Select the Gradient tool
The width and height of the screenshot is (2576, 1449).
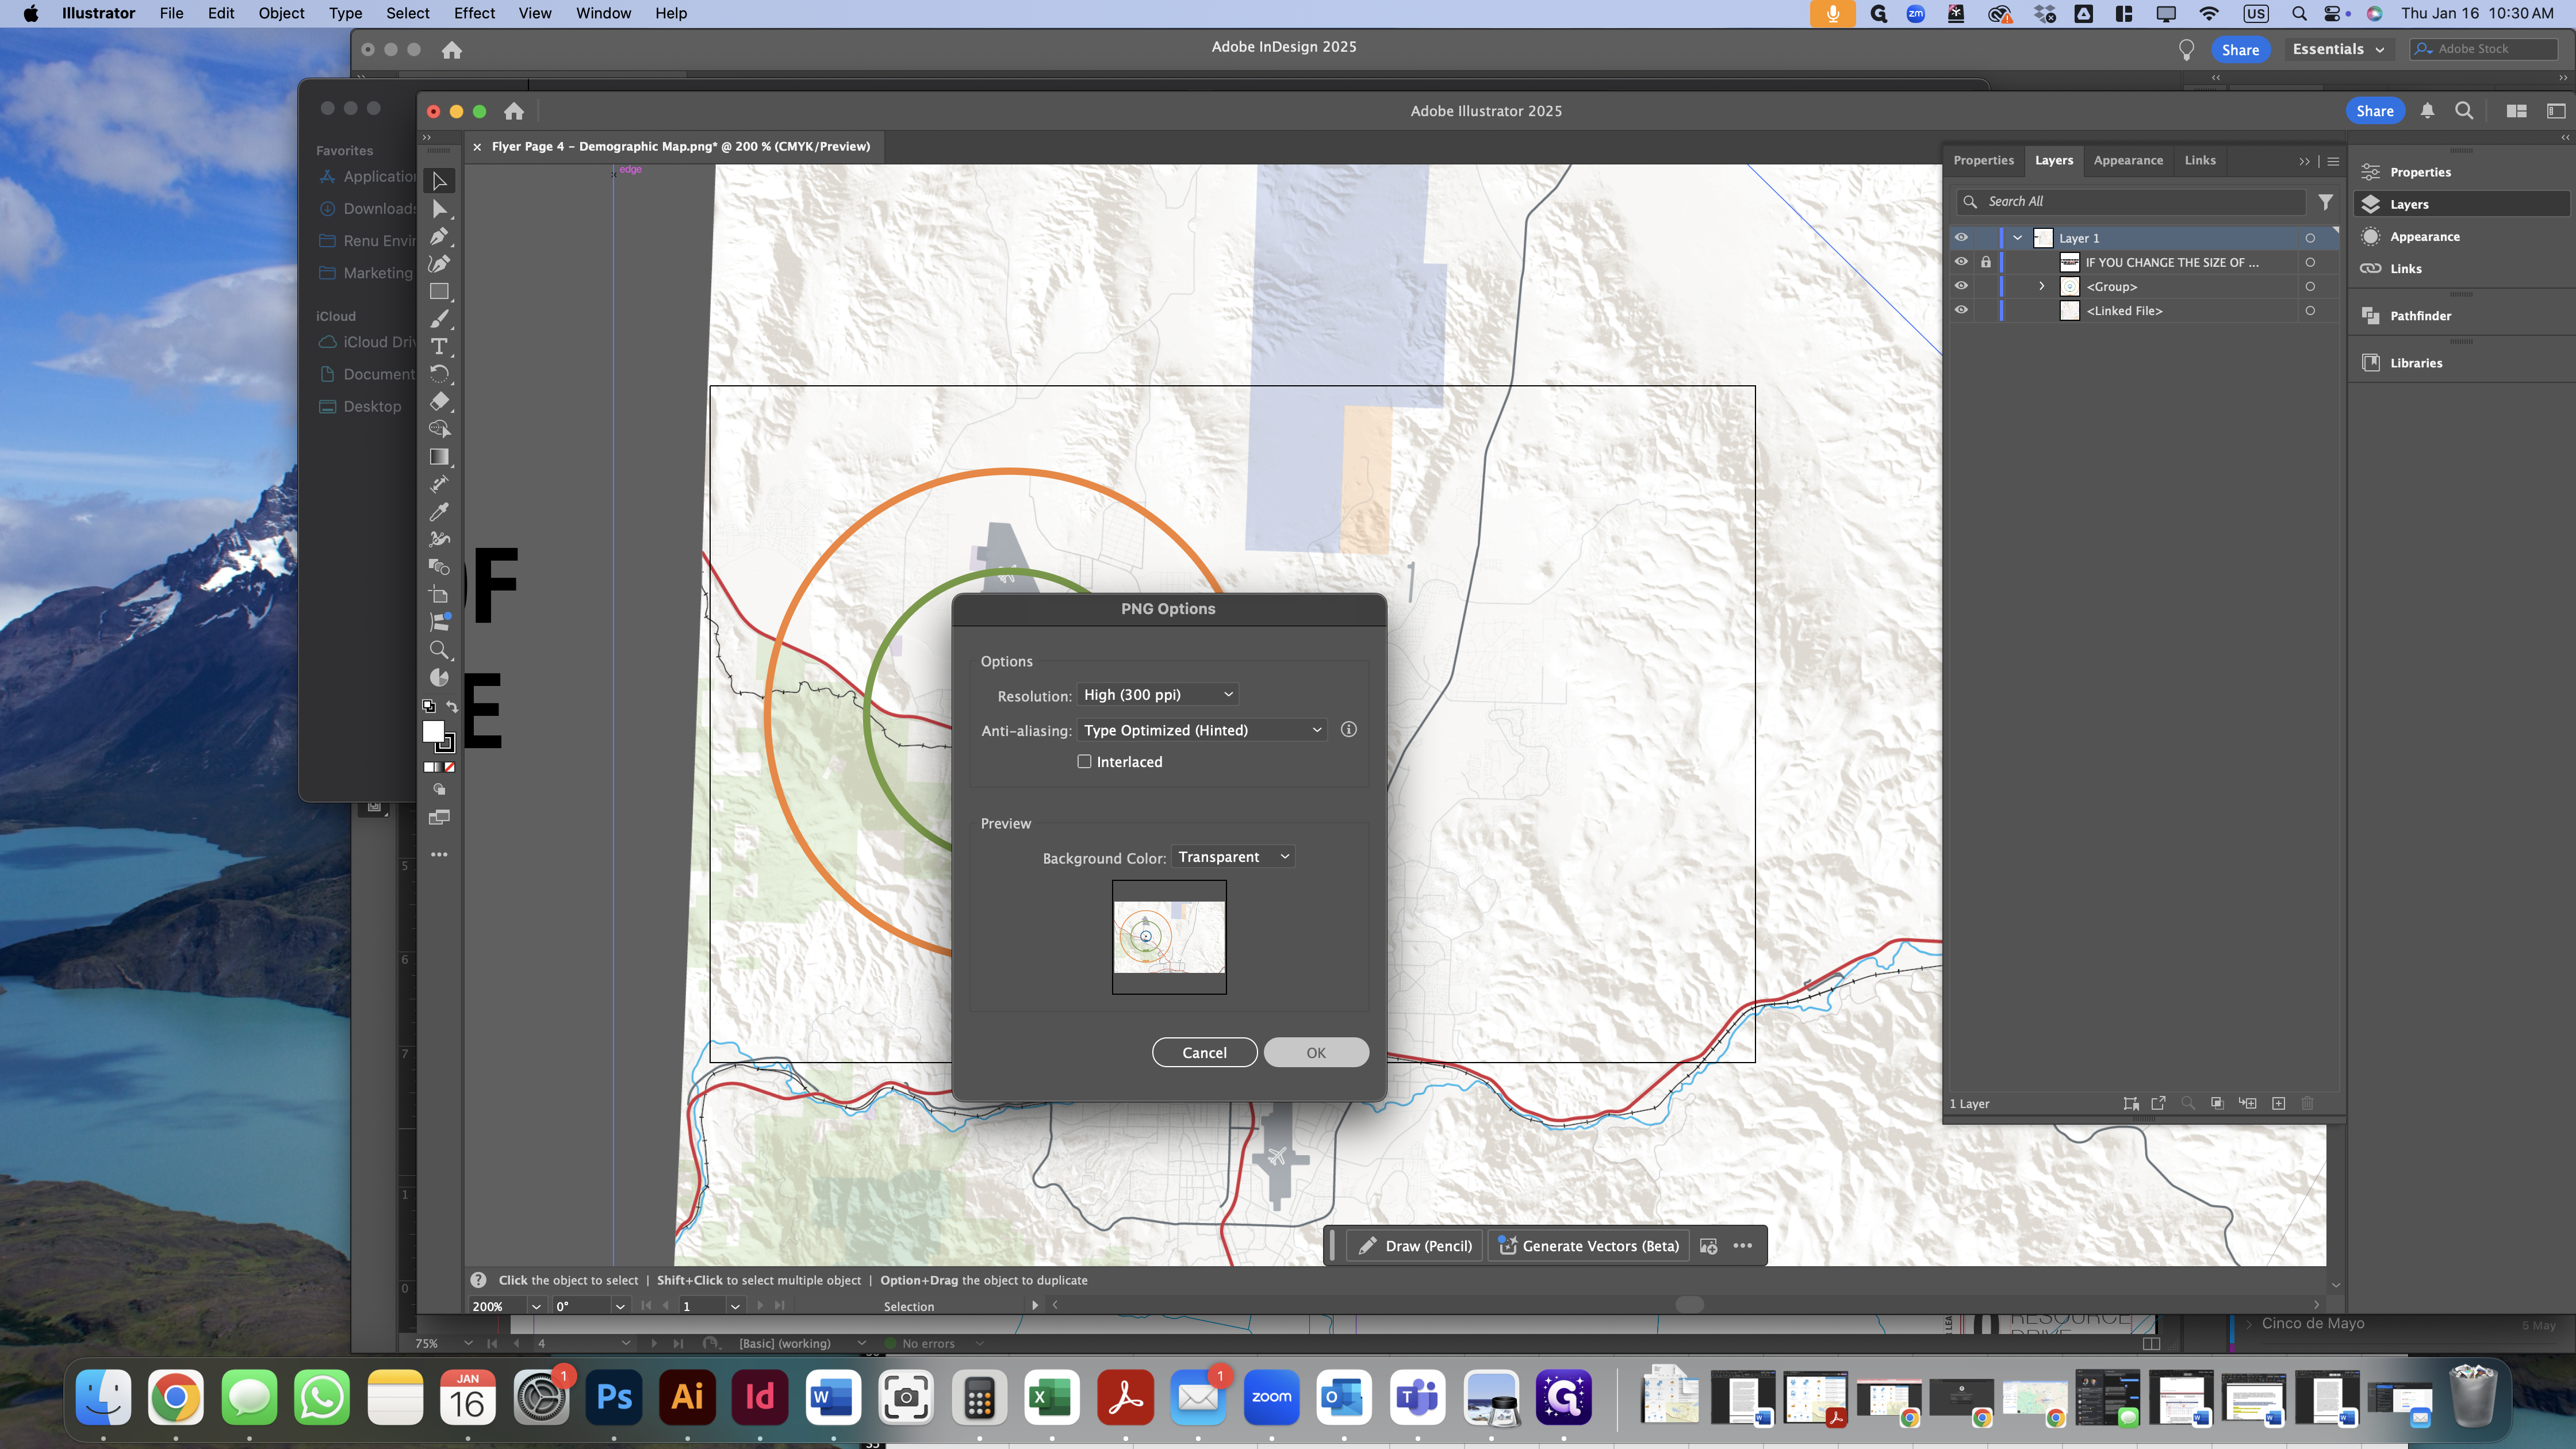click(439, 457)
